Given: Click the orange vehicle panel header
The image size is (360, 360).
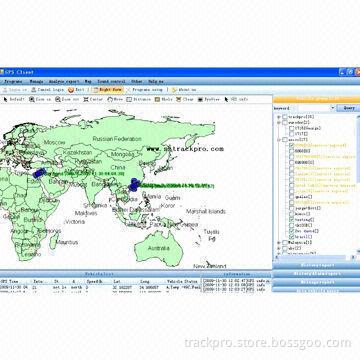Looking at the screenshot, I should pyautogui.click(x=316, y=99).
